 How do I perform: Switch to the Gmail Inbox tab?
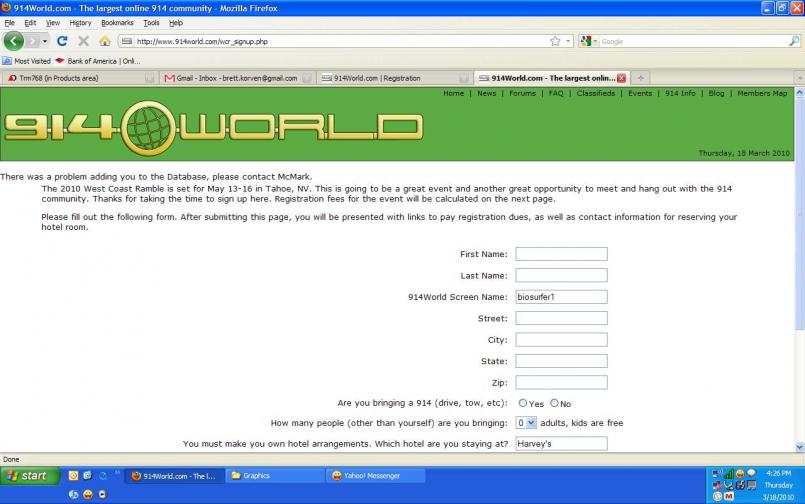point(237,78)
